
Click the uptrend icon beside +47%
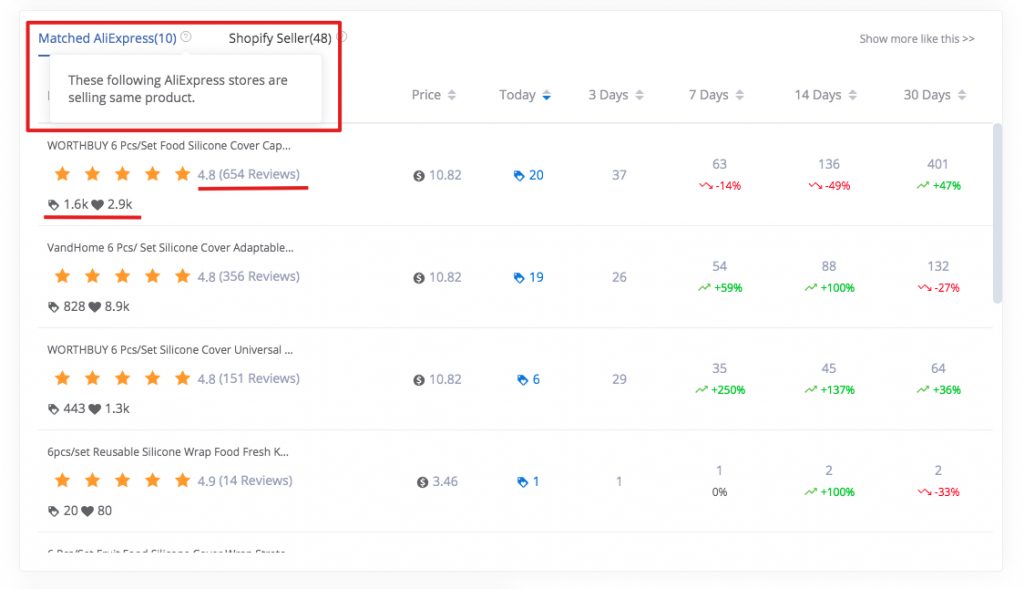[x=923, y=185]
